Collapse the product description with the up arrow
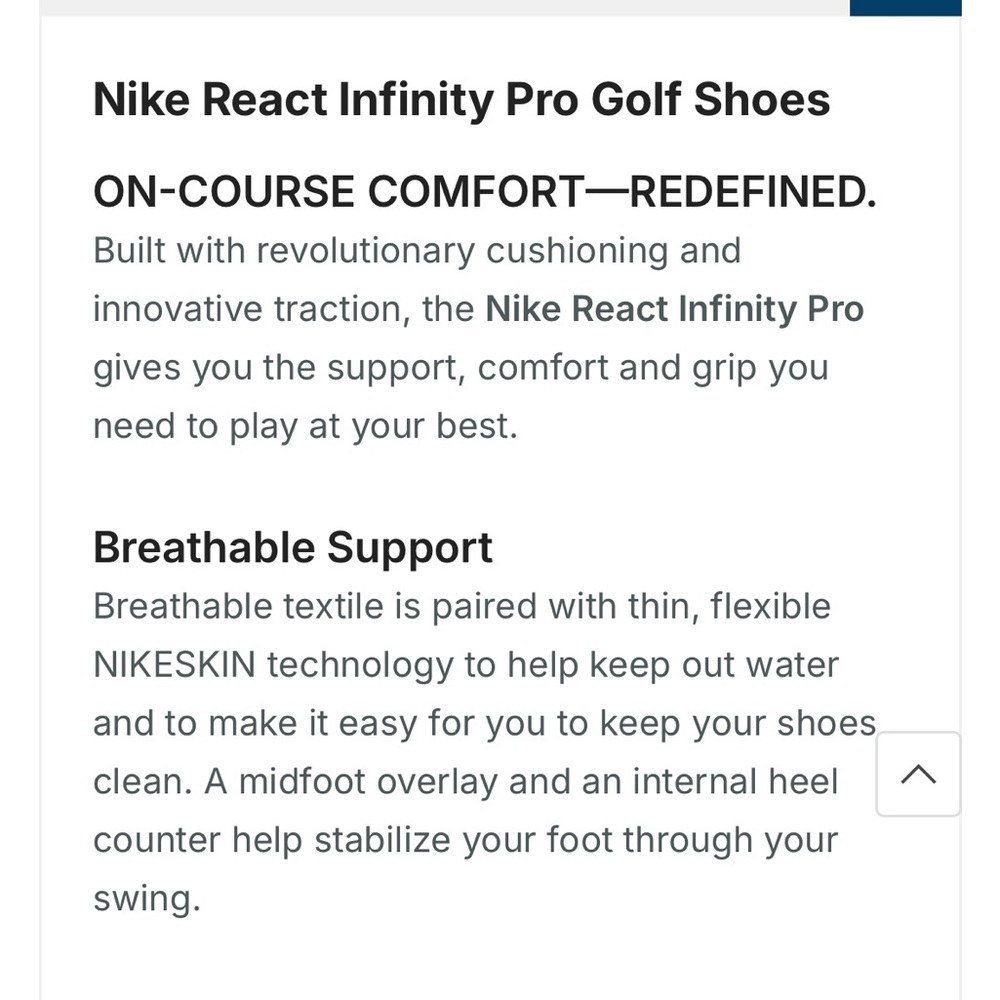The image size is (1000, 1000). click(x=917, y=775)
